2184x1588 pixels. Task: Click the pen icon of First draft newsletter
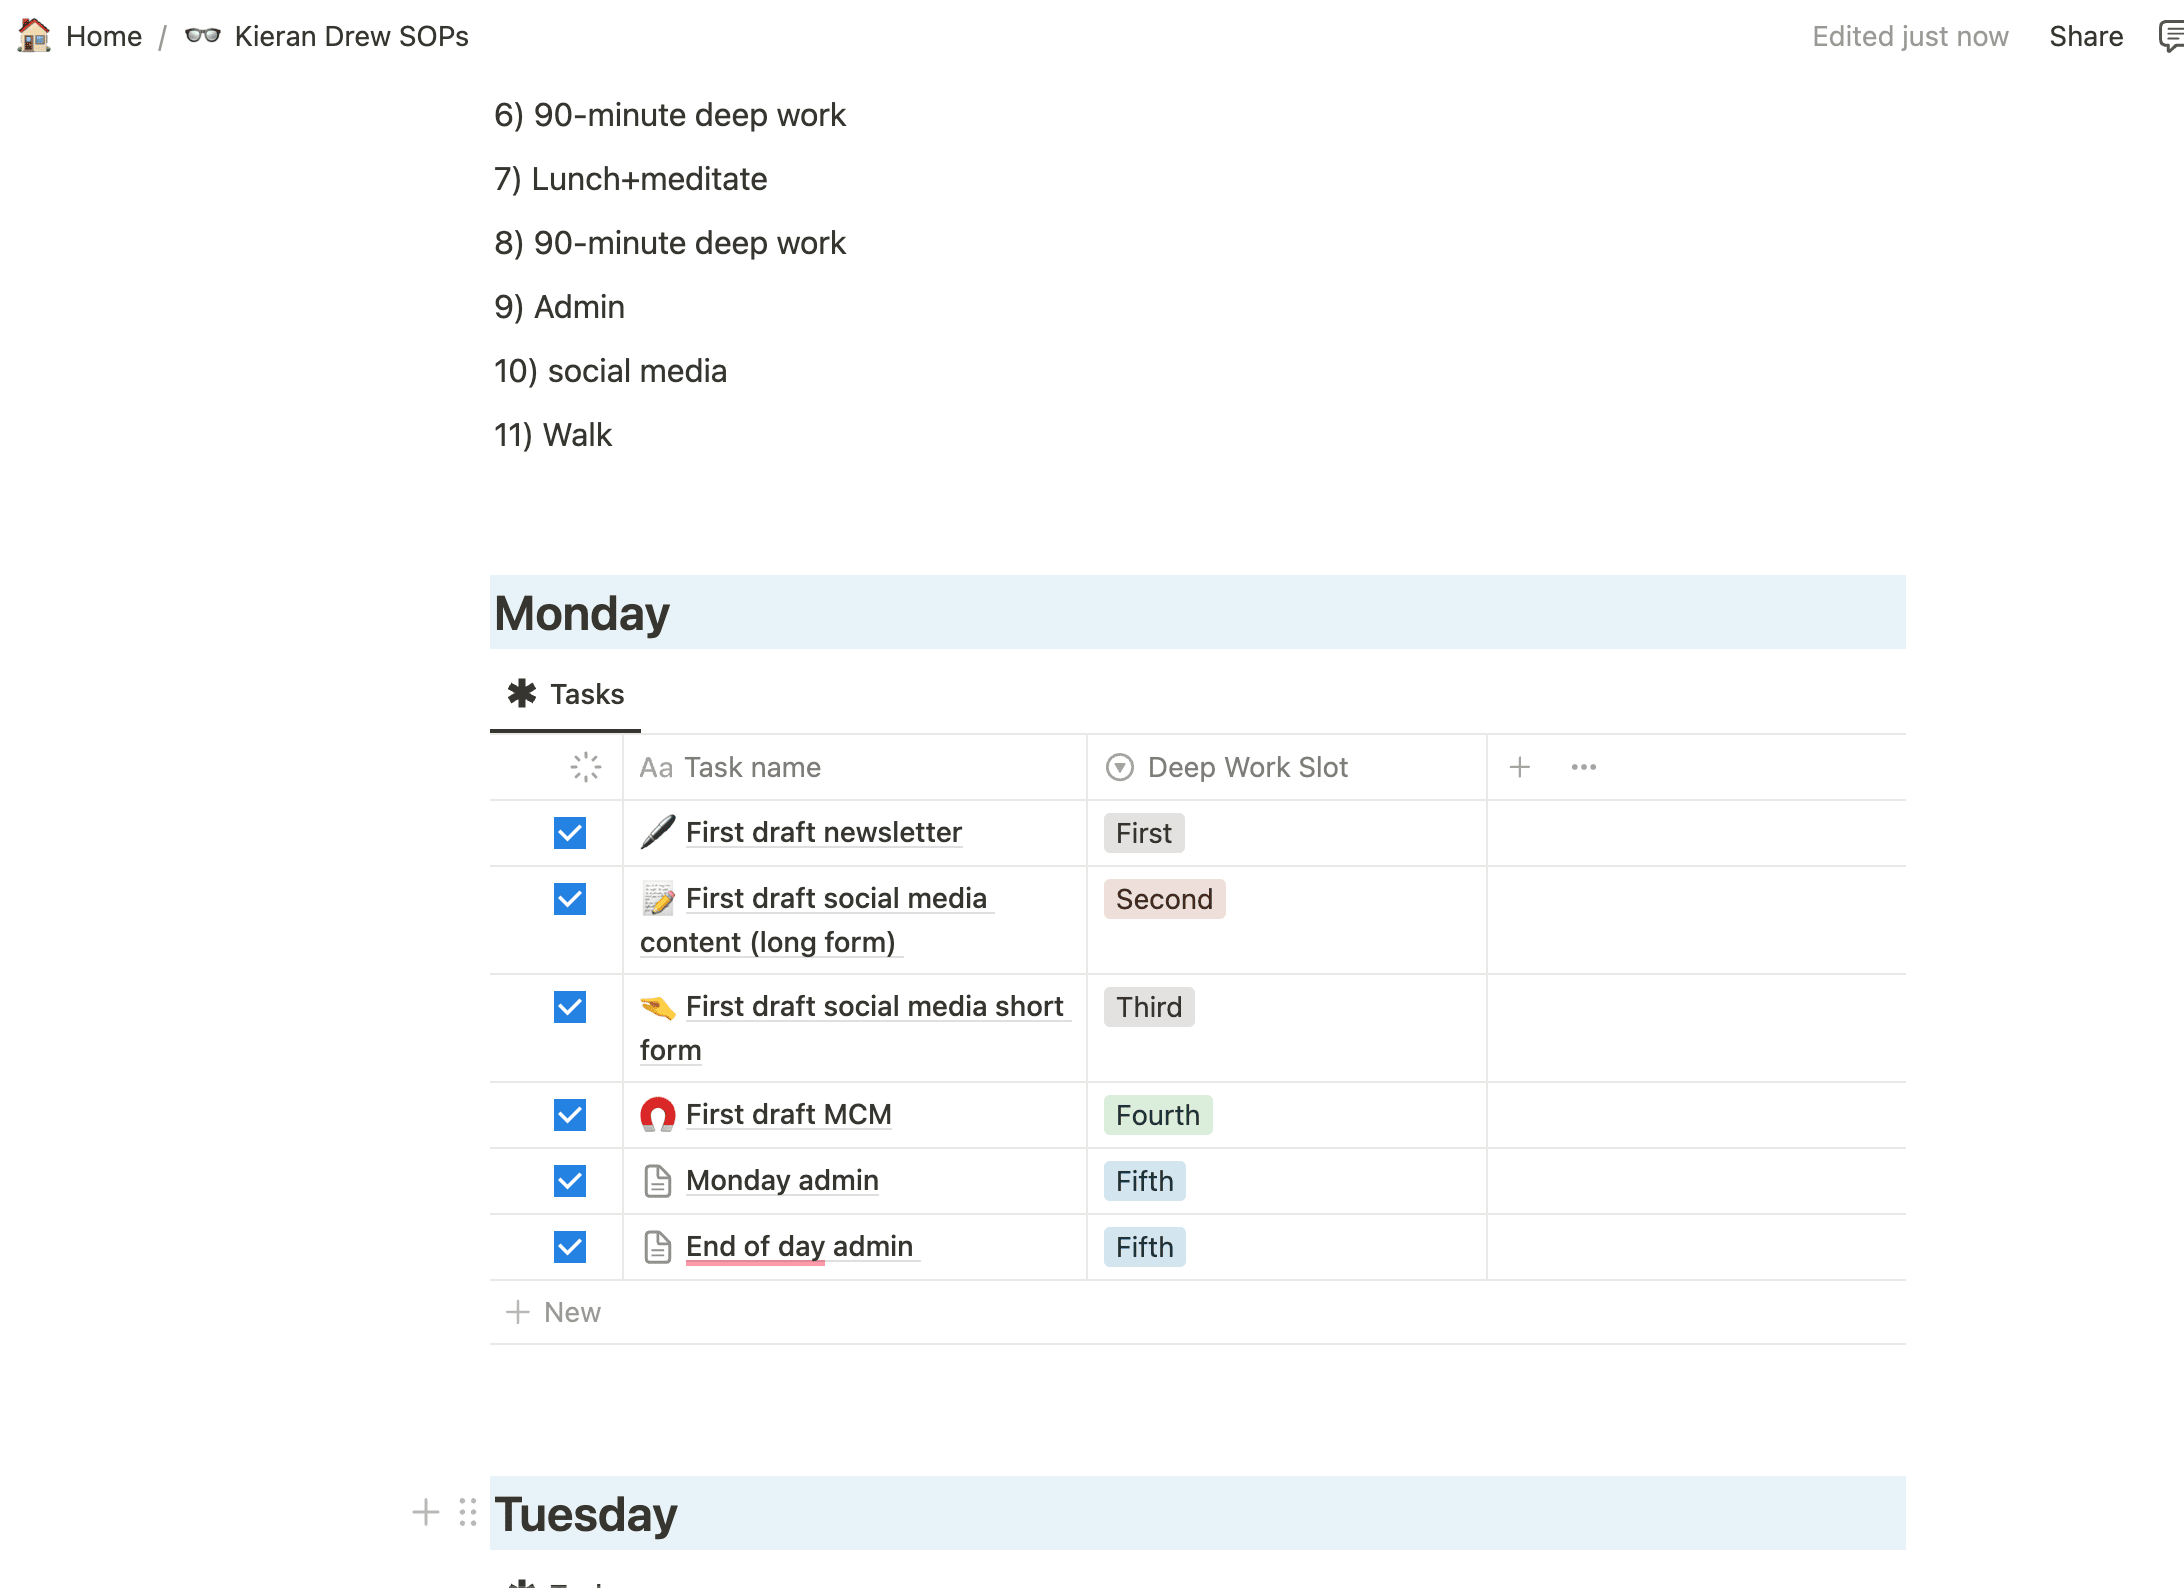[657, 832]
